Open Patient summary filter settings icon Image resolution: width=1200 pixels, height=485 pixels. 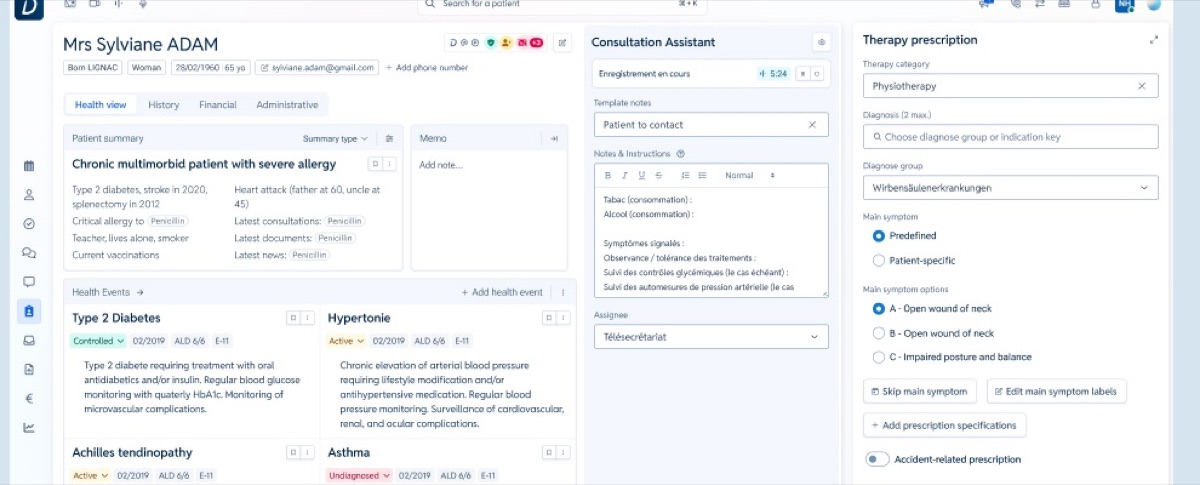pyautogui.click(x=389, y=139)
